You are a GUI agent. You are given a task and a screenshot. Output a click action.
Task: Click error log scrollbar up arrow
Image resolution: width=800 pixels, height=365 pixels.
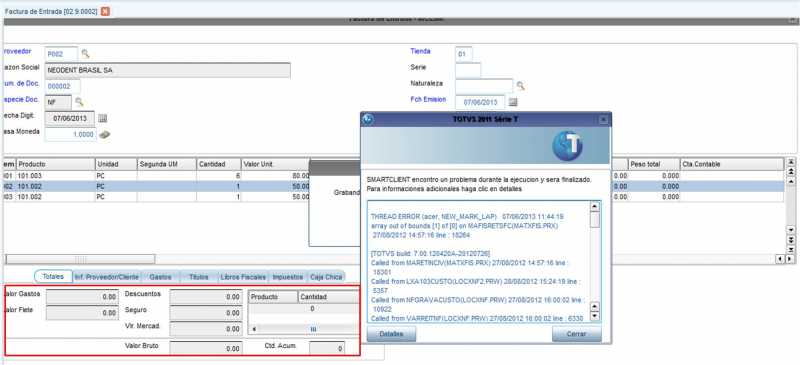click(x=594, y=207)
